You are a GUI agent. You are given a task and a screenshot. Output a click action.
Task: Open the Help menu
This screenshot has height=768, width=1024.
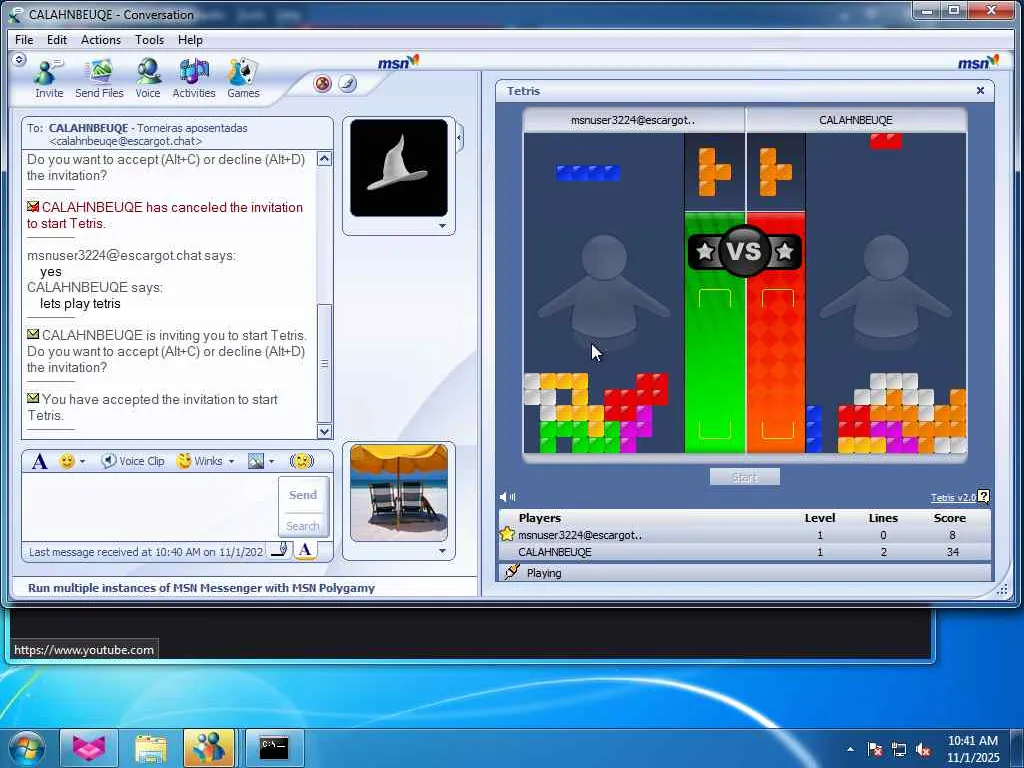coord(190,40)
